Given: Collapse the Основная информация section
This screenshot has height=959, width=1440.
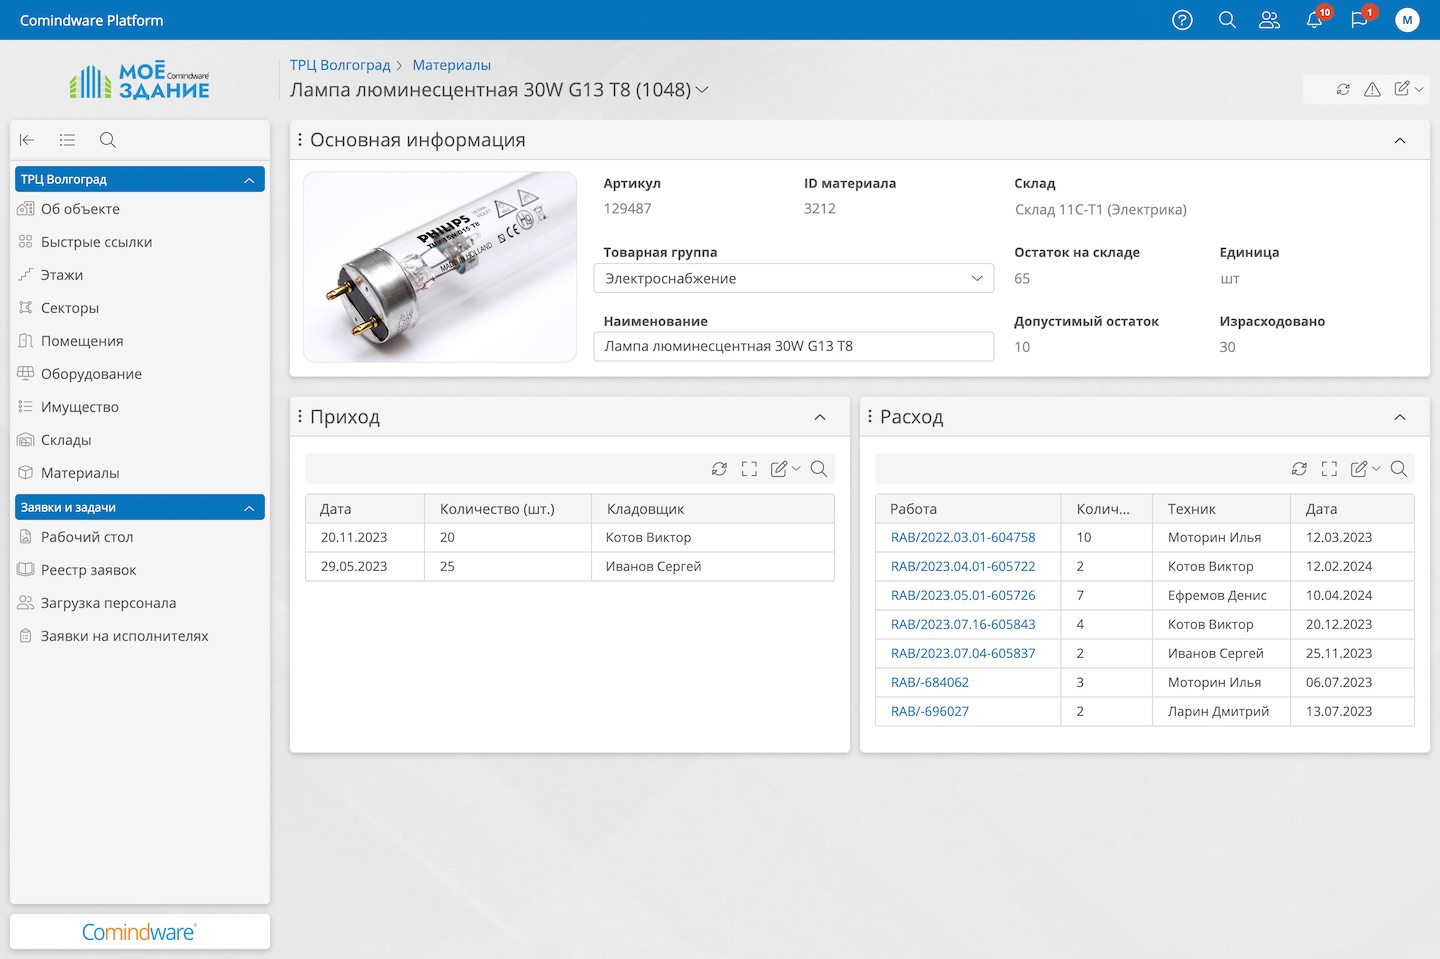Looking at the screenshot, I should pyautogui.click(x=1400, y=141).
